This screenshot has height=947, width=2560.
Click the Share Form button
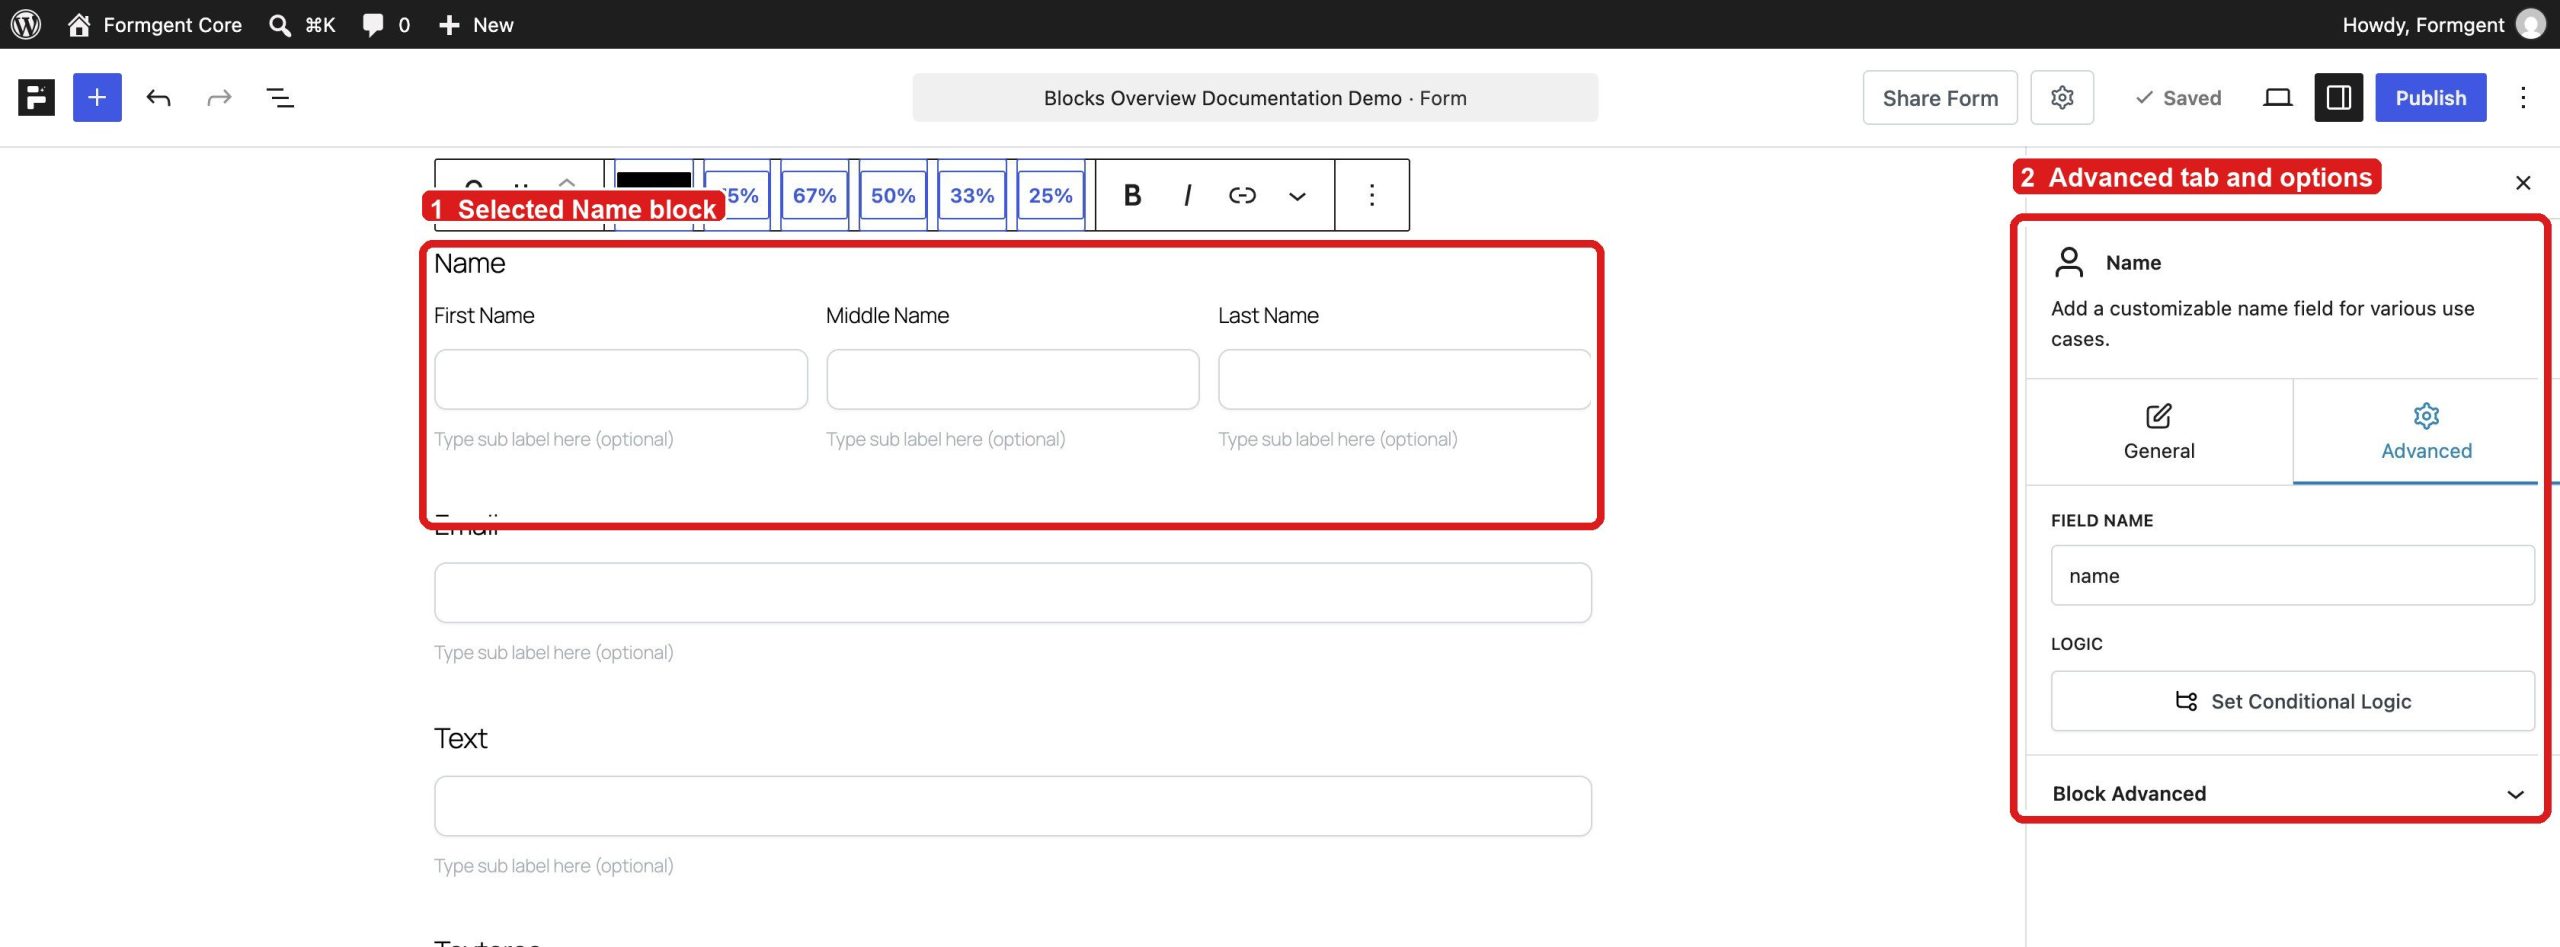click(1940, 97)
